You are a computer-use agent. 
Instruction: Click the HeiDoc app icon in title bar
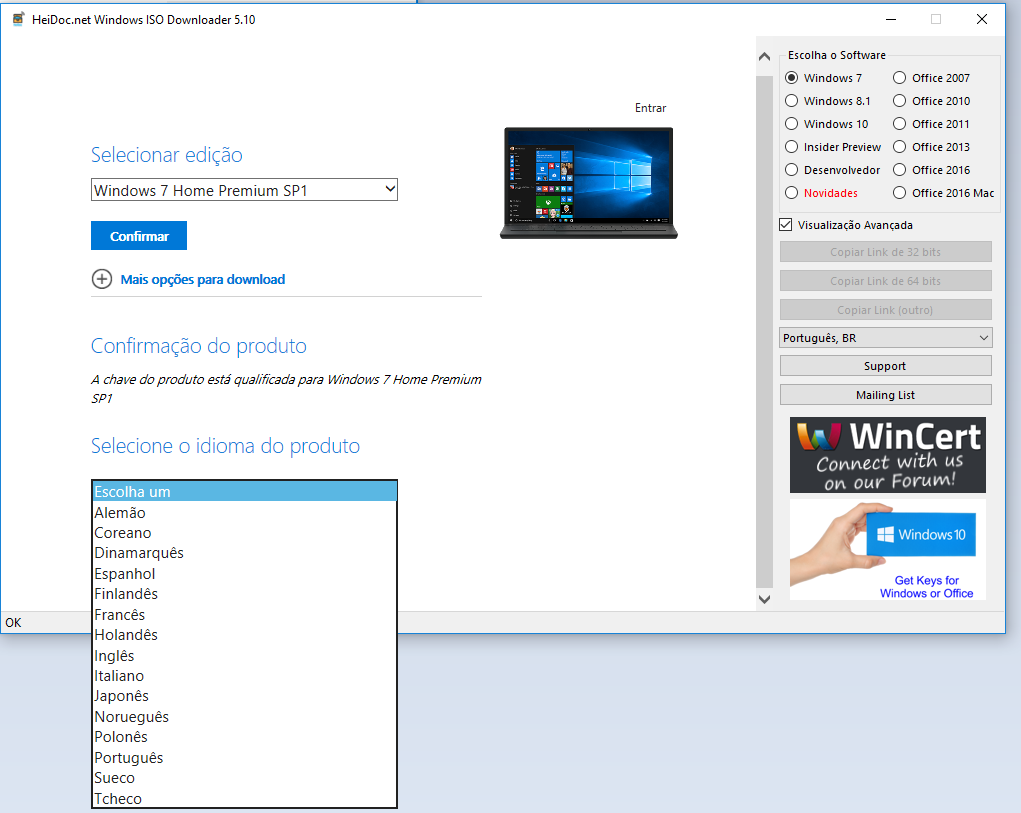(x=18, y=19)
